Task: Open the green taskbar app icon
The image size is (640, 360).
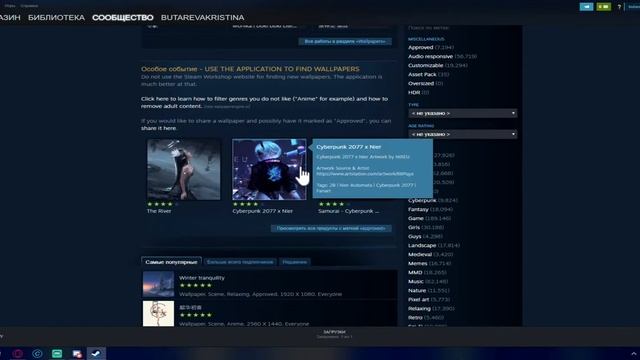Action: [57, 353]
